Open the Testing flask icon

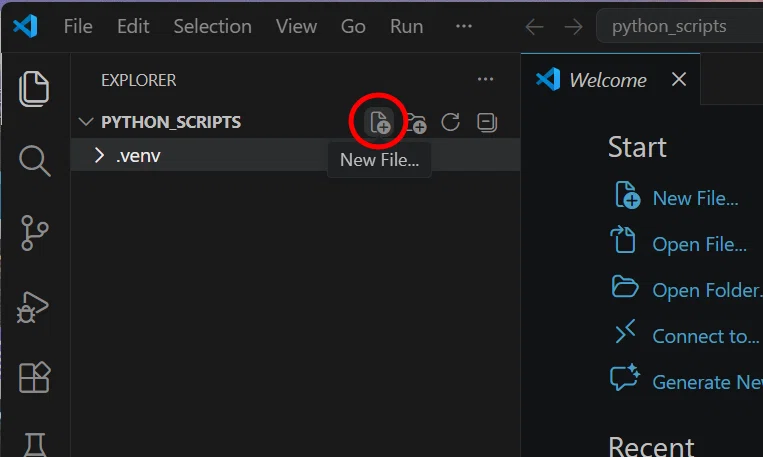[x=35, y=444]
